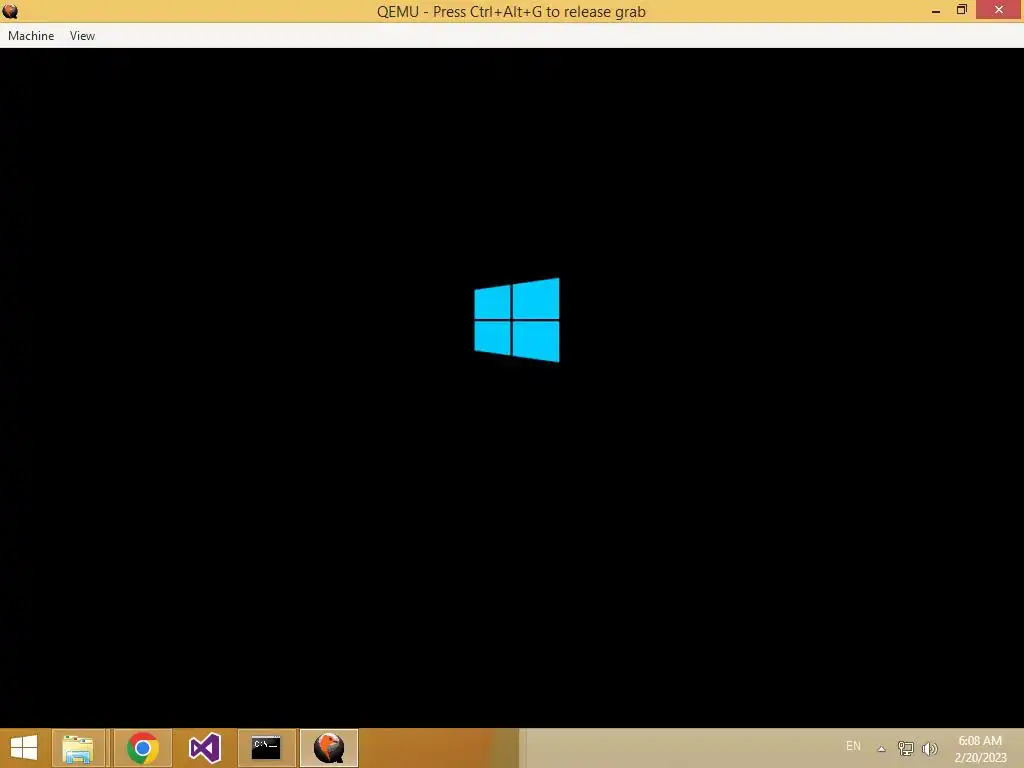This screenshot has height=768, width=1024.
Task: Click the Windows Start button on the taskbar
Action: 24,748
